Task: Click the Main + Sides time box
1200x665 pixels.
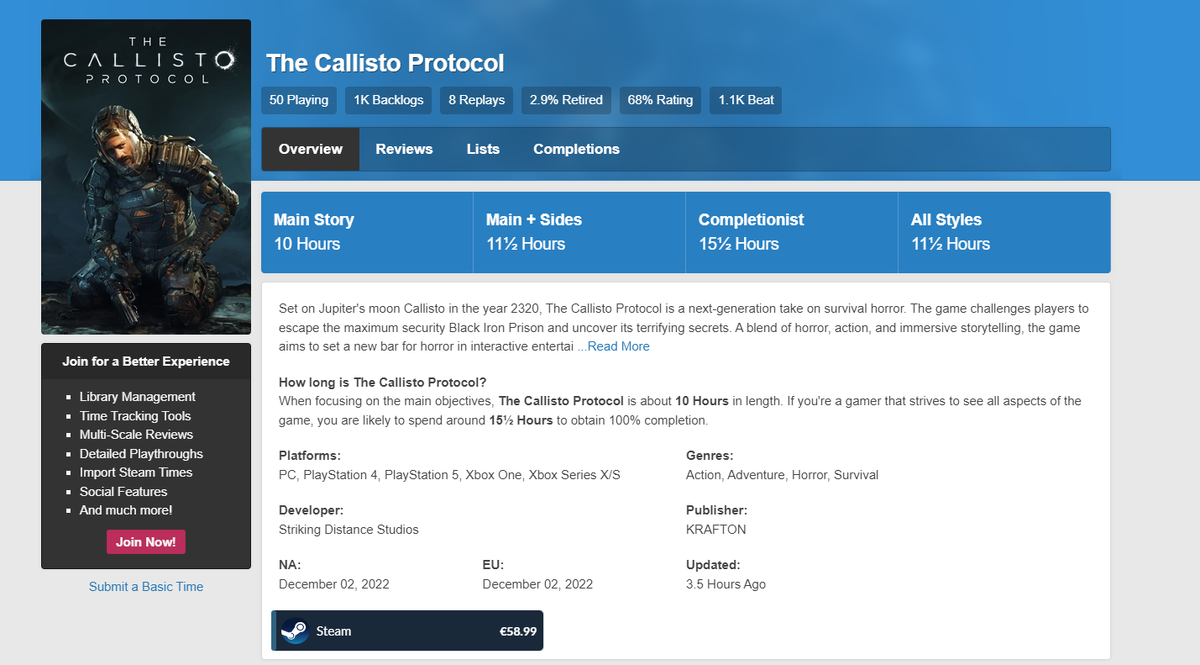Action: pyautogui.click(x=579, y=232)
